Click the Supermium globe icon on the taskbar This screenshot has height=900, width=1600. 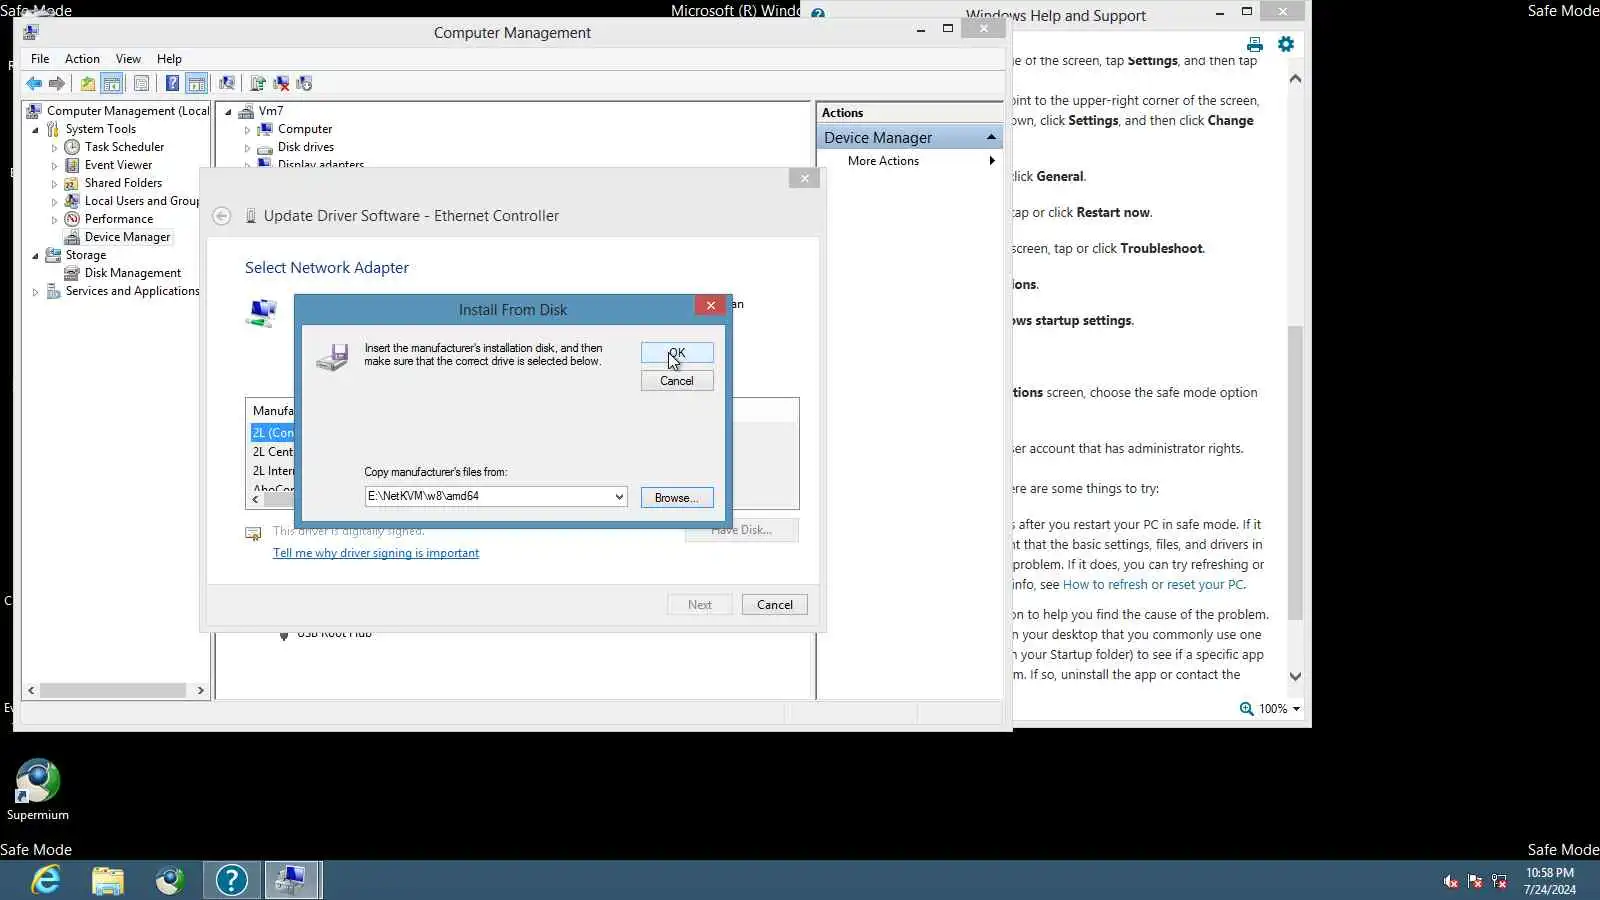click(x=170, y=880)
